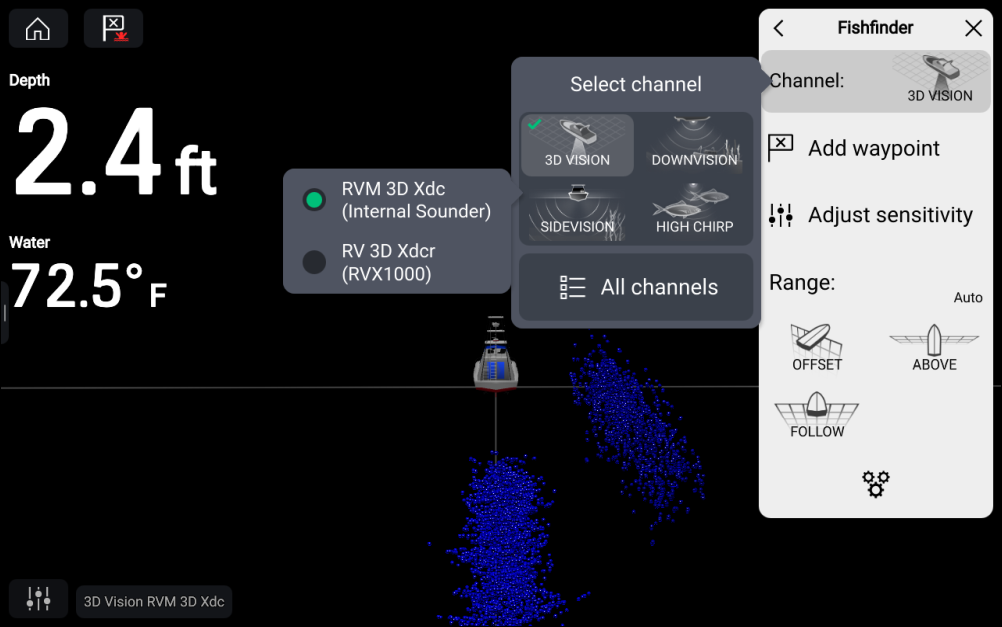Open the sensitivity sliders button at bottom-left

coord(38,599)
